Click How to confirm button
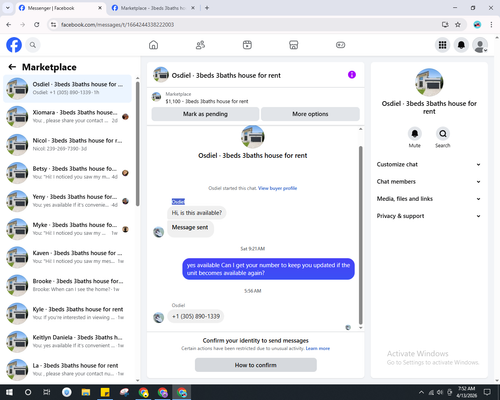500x400 pixels. tap(256, 365)
